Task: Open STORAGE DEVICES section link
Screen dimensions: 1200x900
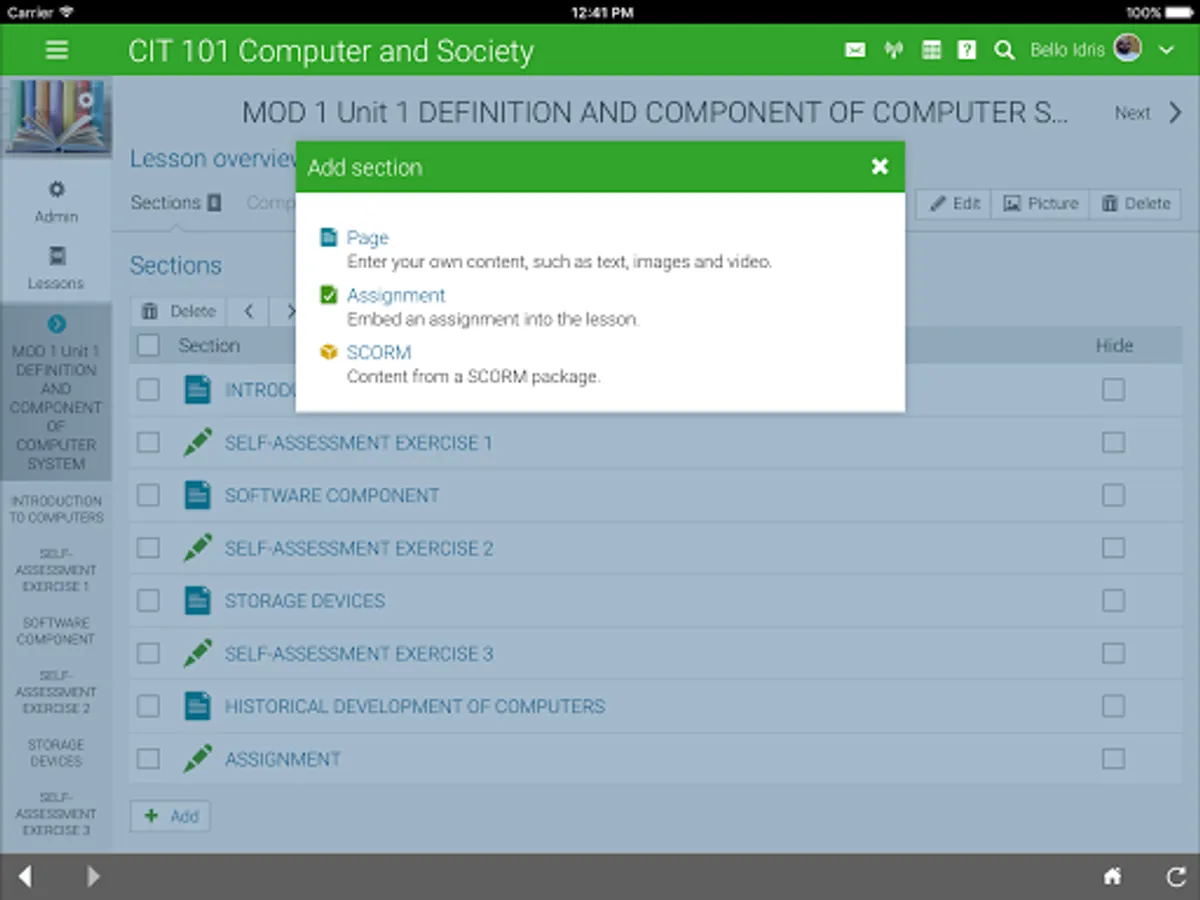Action: pyautogui.click(x=305, y=600)
